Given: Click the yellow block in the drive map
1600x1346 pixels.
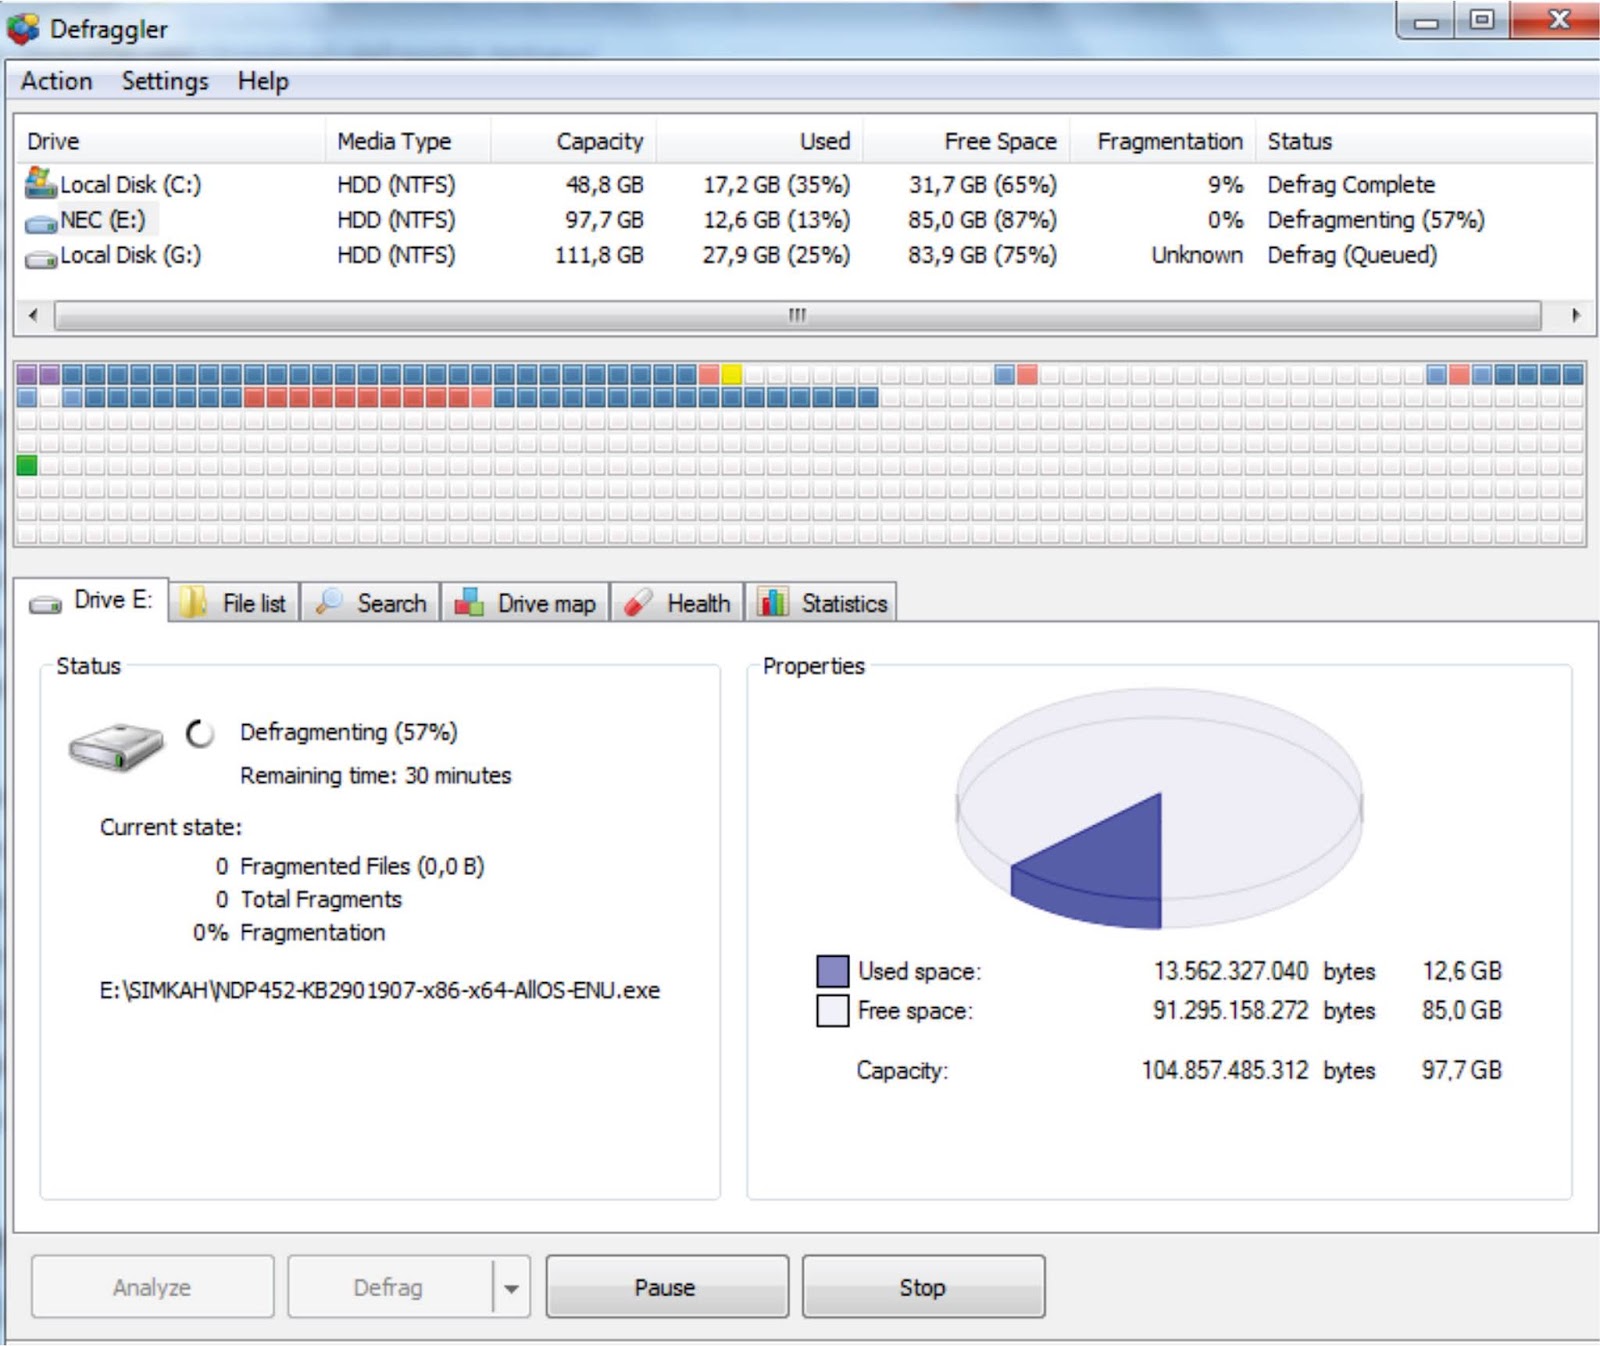Looking at the screenshot, I should point(731,375).
